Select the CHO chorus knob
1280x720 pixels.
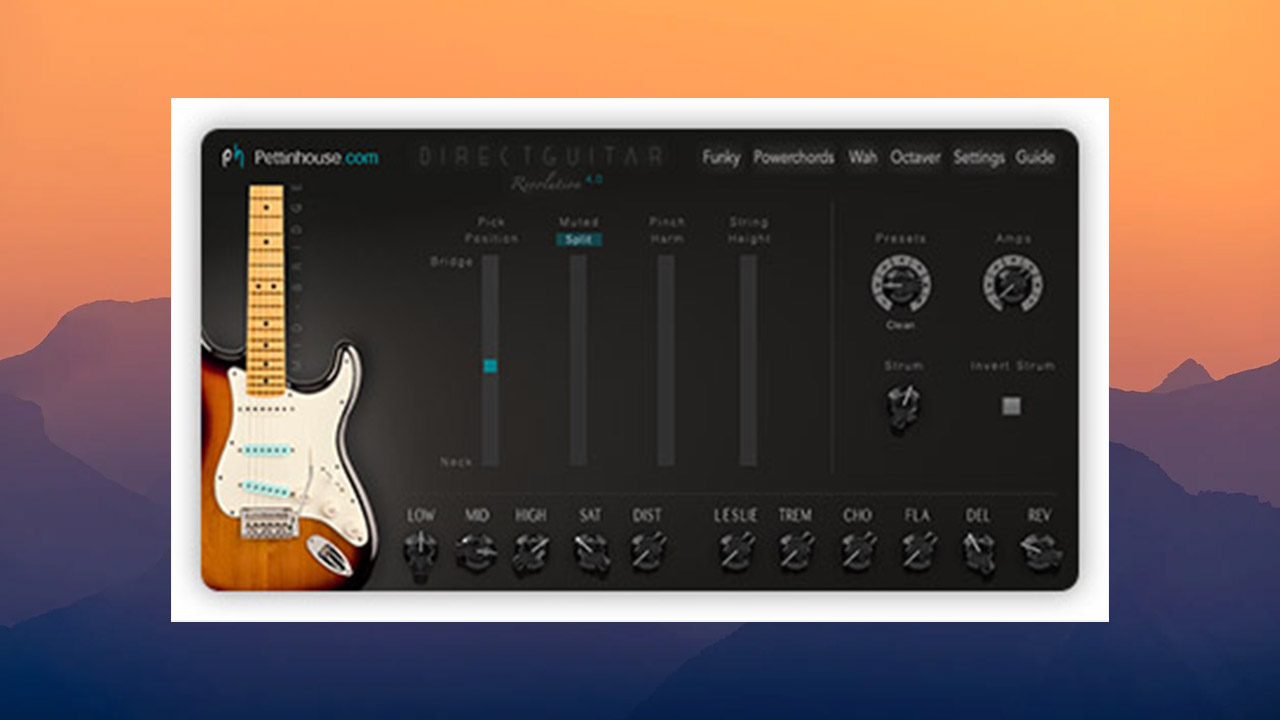[858, 548]
